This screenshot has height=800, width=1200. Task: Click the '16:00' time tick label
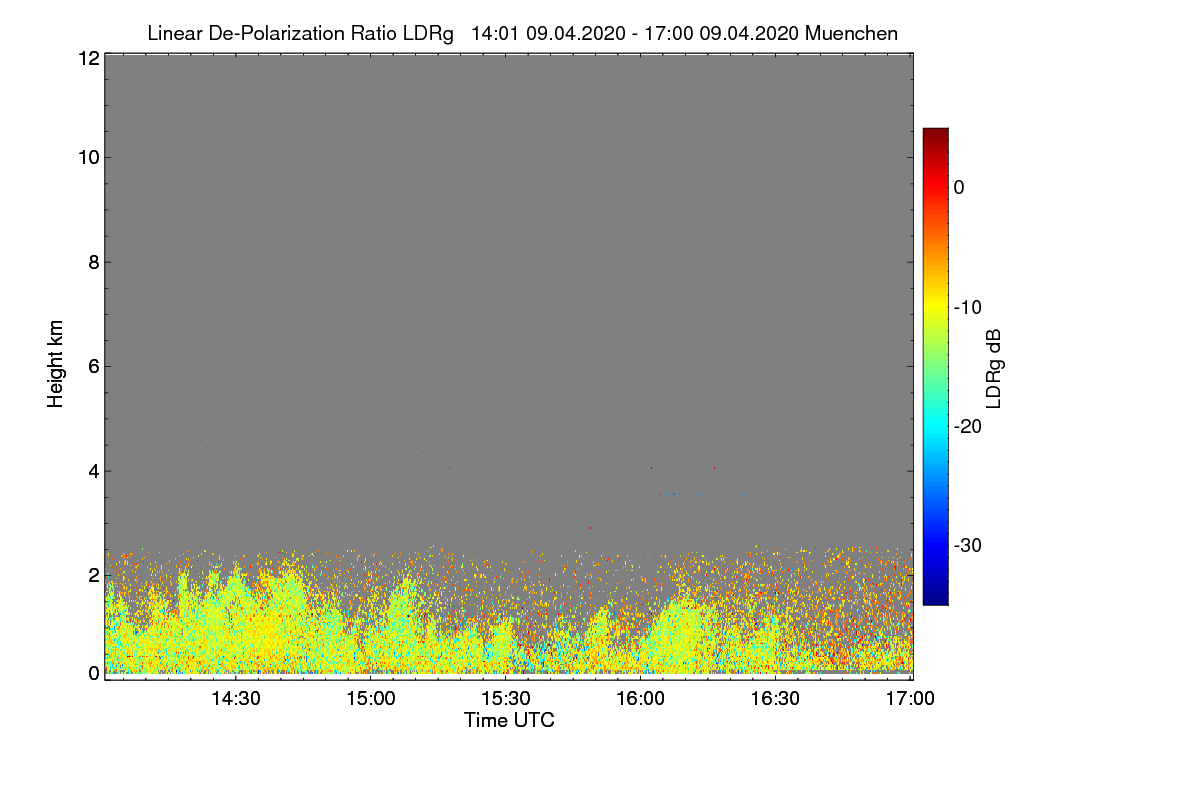[x=640, y=699]
